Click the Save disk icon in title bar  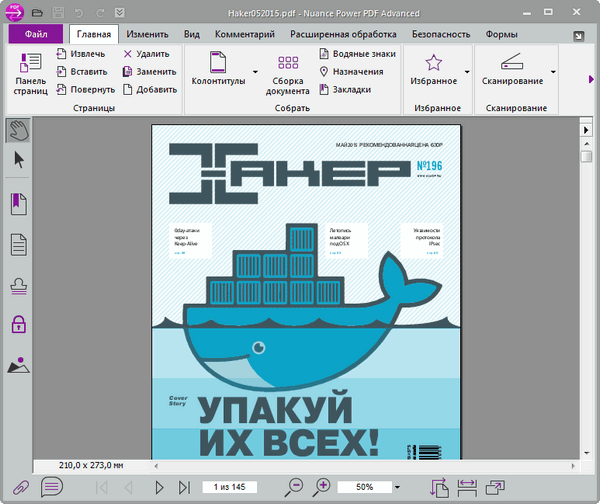(58, 13)
